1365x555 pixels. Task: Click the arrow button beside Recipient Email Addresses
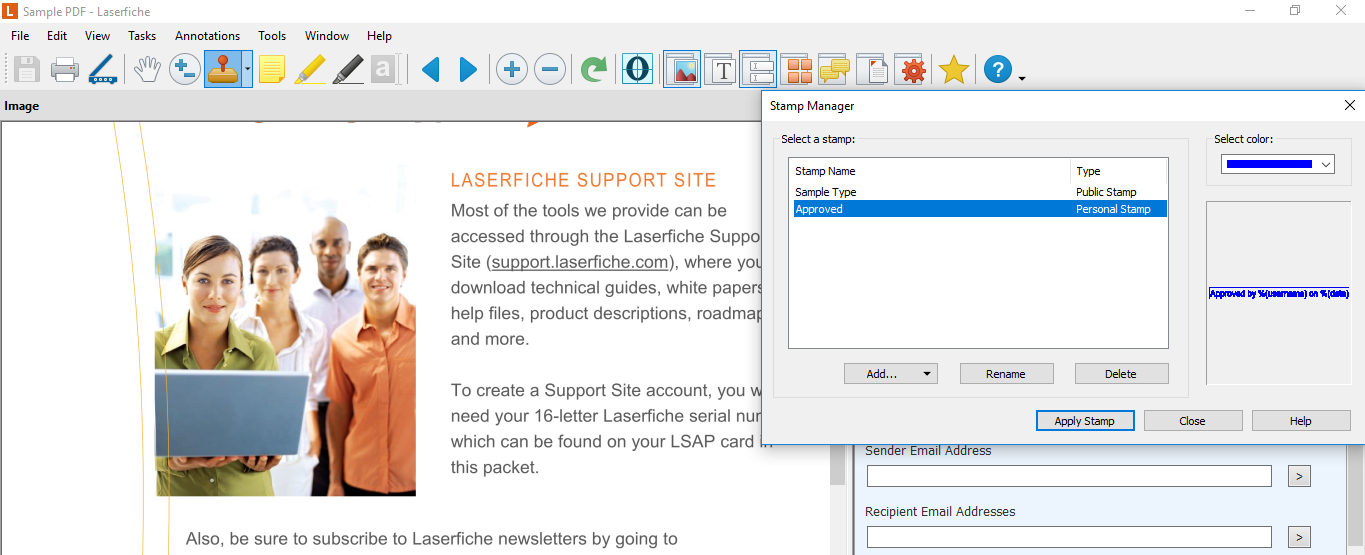[x=1299, y=537]
